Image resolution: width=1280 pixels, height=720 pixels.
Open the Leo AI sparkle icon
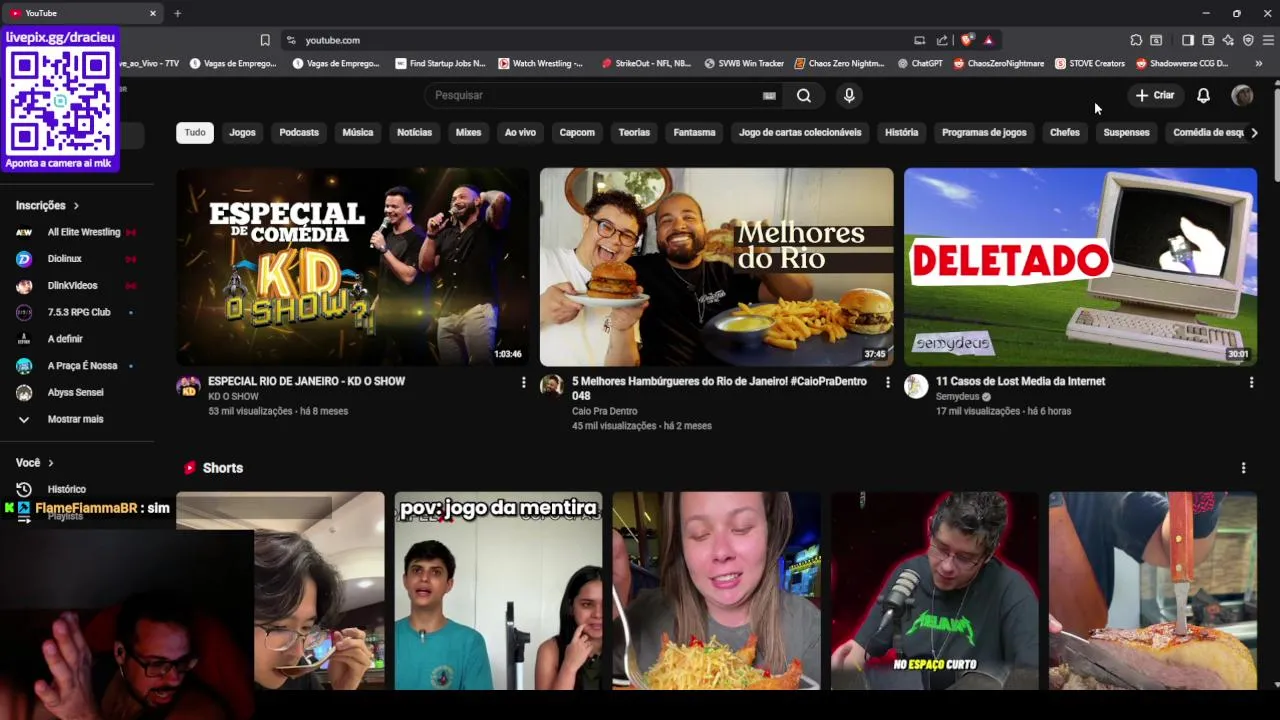1228,40
